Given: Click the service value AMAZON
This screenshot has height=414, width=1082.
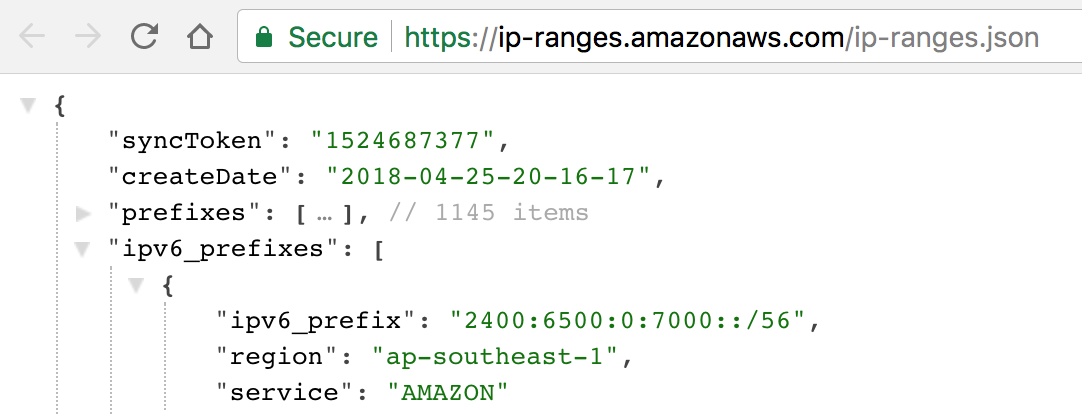Looking at the screenshot, I should tap(447, 393).
